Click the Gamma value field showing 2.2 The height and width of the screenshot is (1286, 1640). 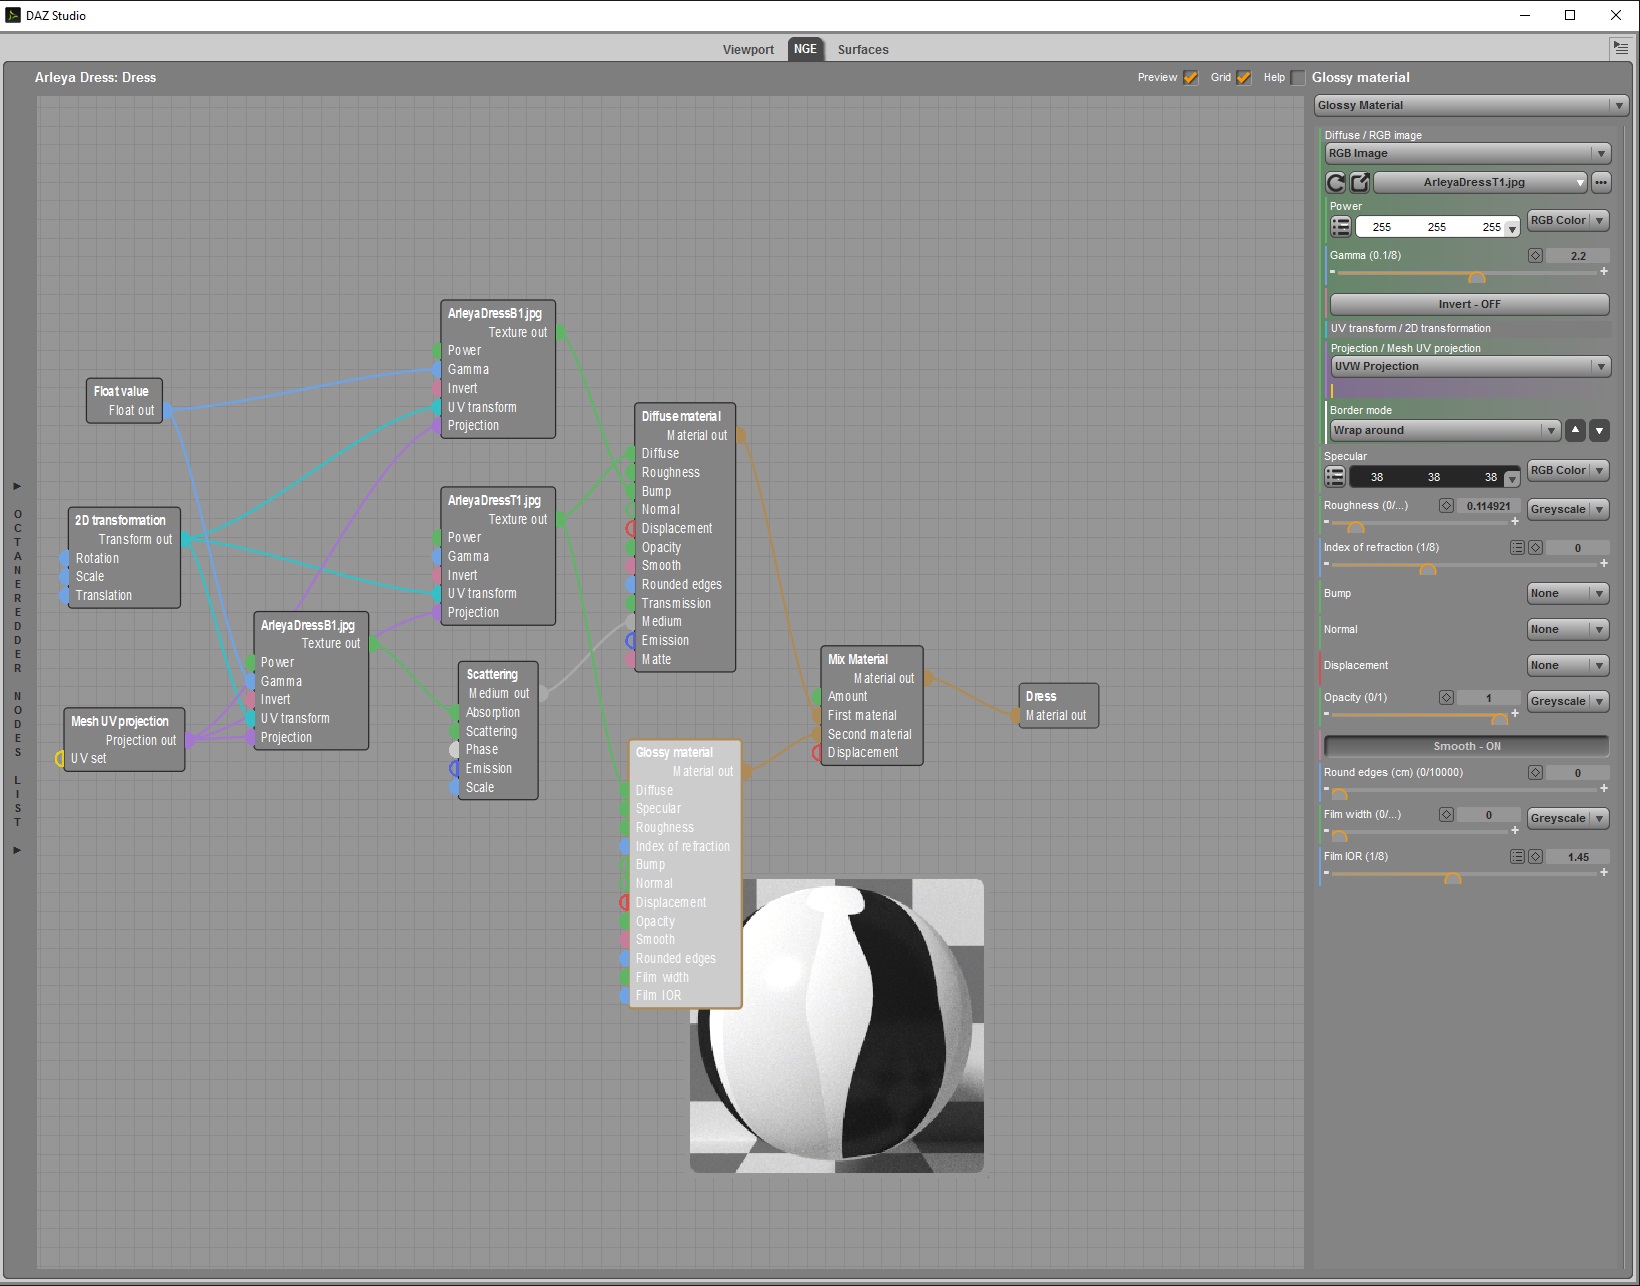click(1578, 256)
